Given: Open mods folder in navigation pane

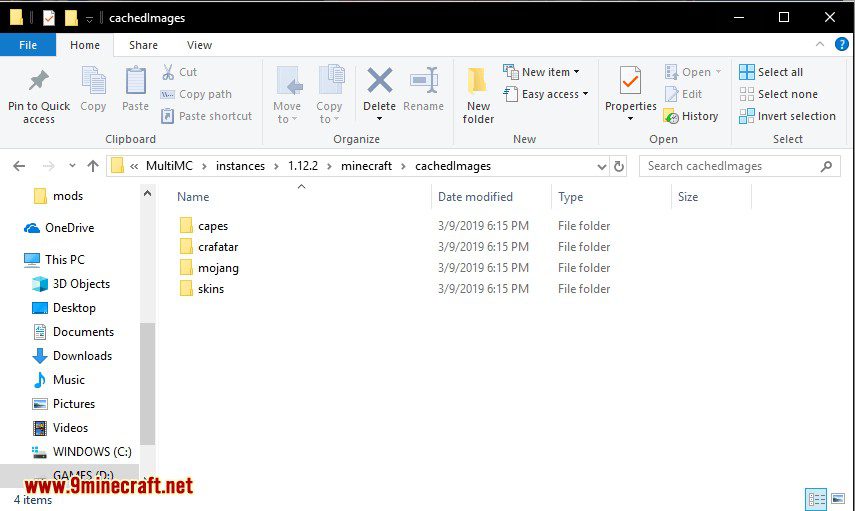Looking at the screenshot, I should click(58, 196).
